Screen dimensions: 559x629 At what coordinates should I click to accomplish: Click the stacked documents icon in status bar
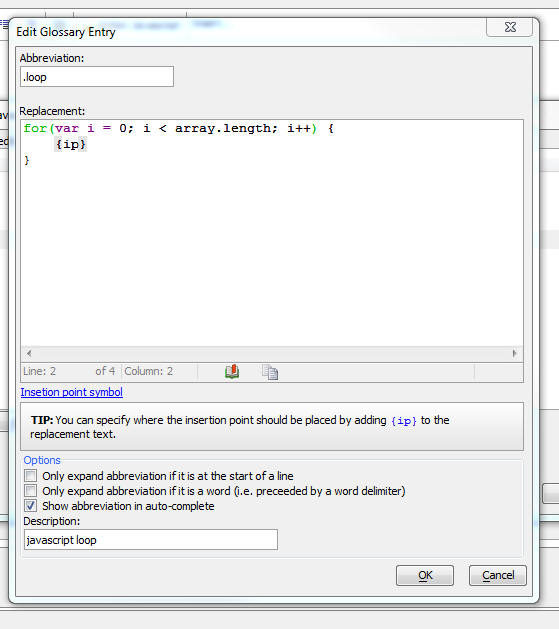[x=270, y=372]
